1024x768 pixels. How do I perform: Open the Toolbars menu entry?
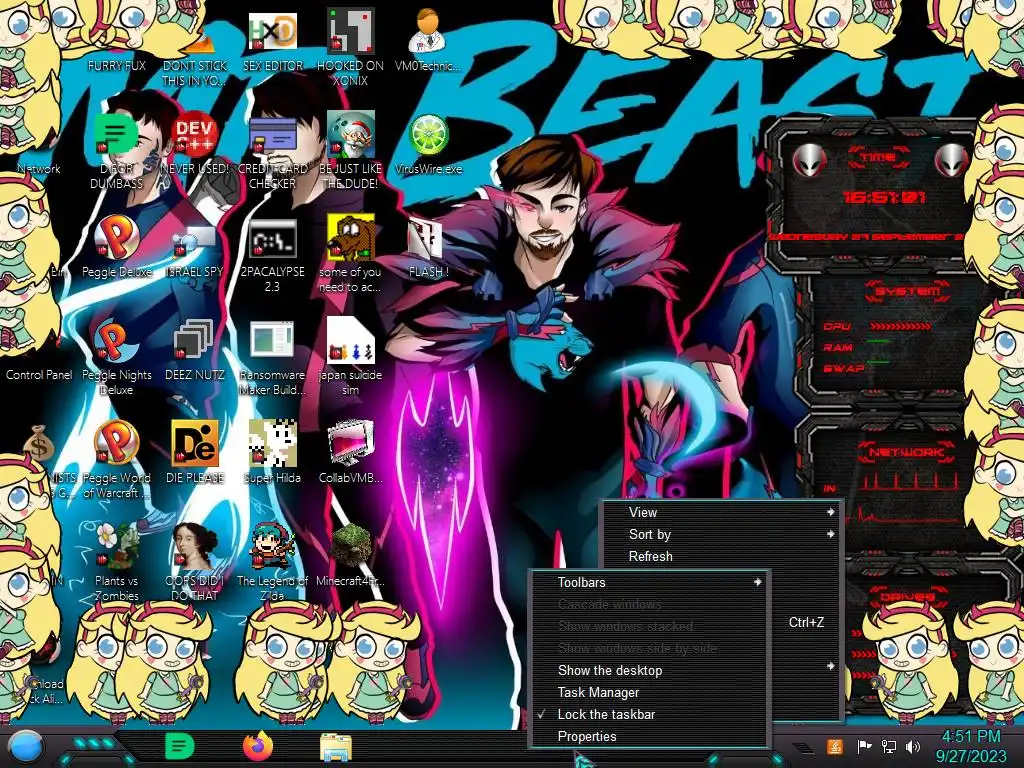point(650,582)
